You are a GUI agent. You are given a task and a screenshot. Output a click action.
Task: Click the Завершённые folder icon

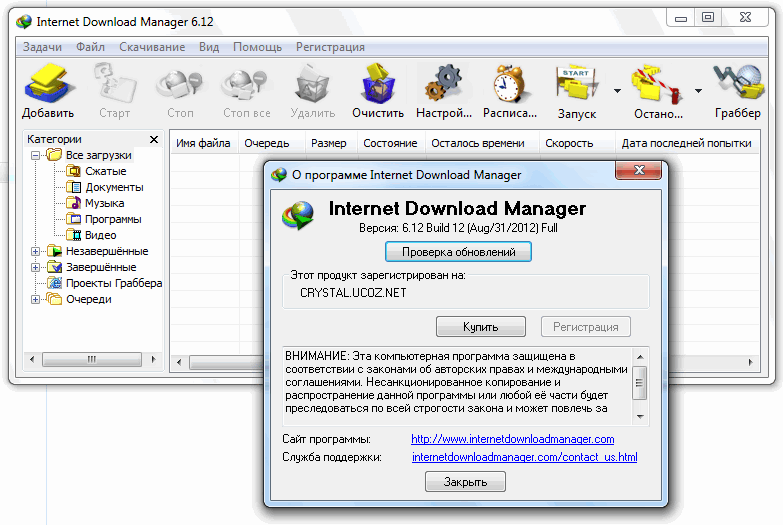54,267
